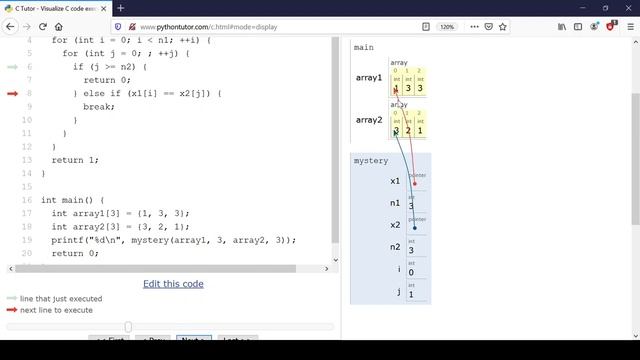Click code line 6 if (j >= n2)
Image resolution: width=640 pixels, height=360 pixels.
pyautogui.click(x=110, y=67)
